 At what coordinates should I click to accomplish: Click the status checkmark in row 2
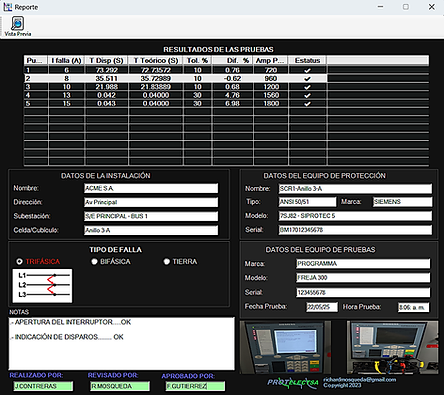coord(307,79)
